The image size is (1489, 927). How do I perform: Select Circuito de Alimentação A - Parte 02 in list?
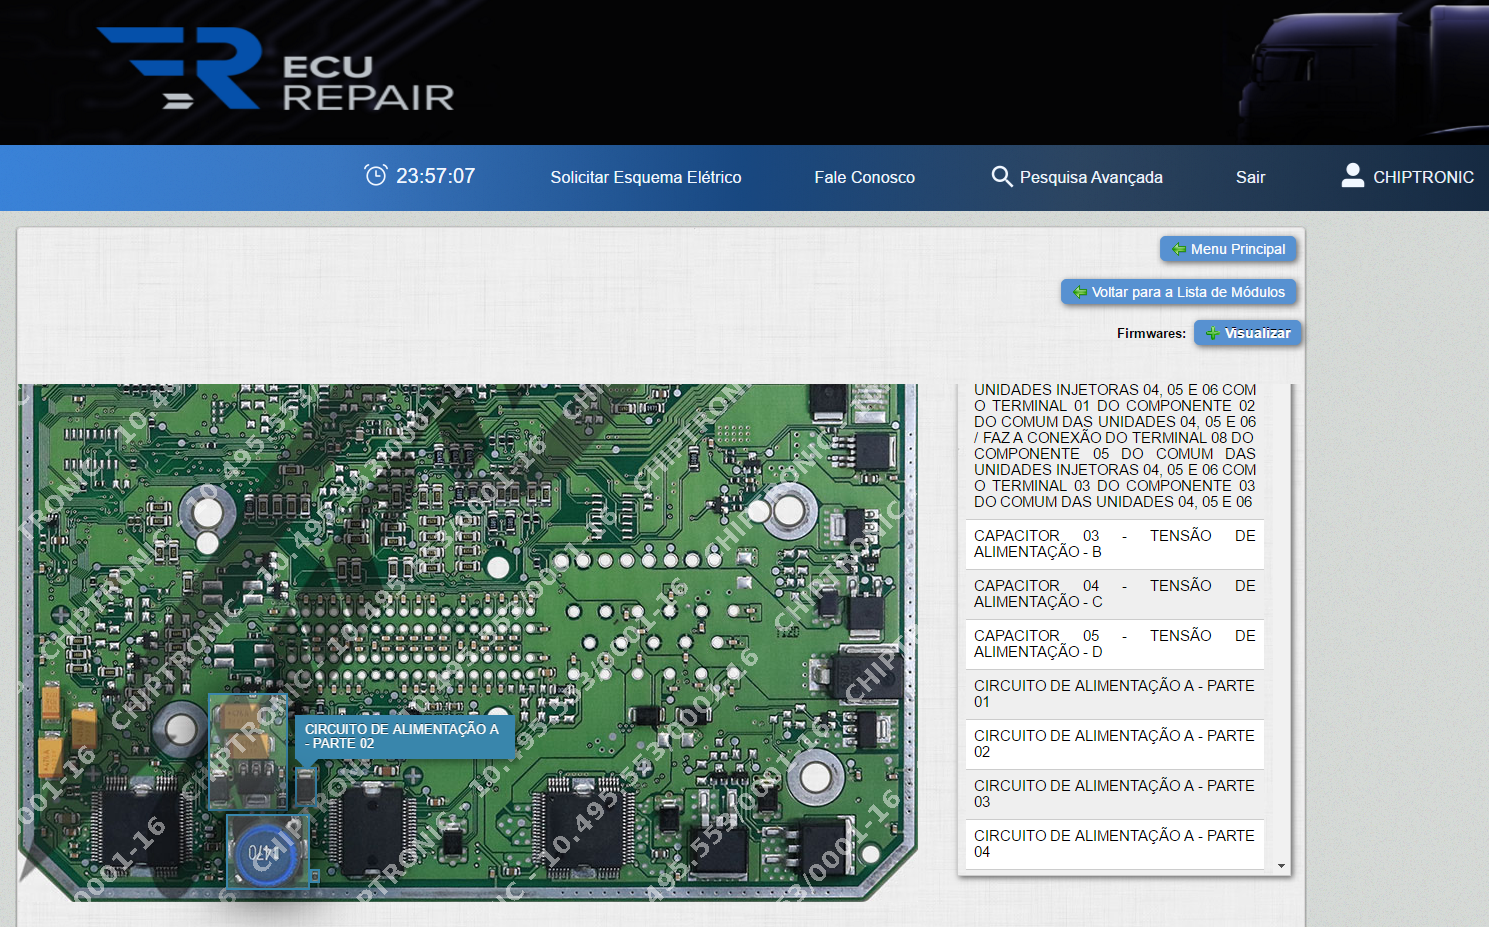point(1115,744)
